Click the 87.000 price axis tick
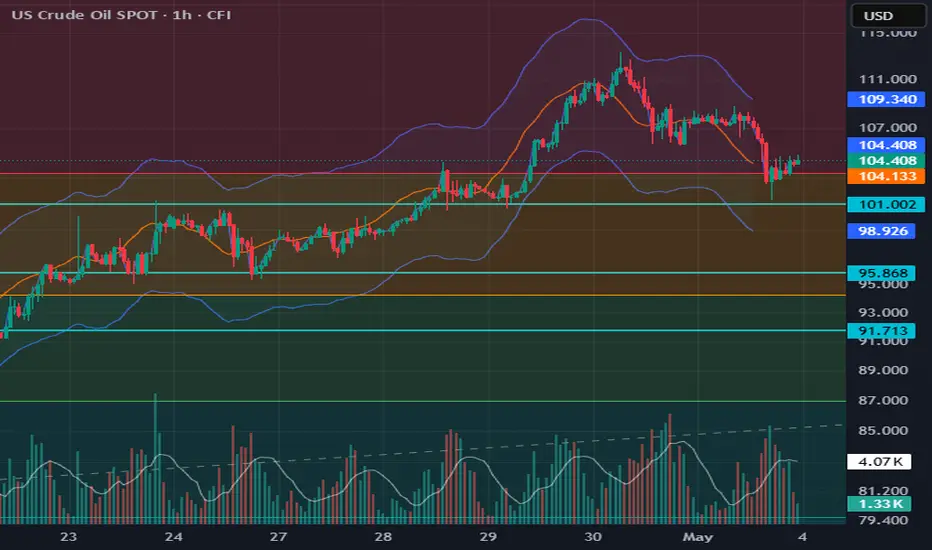 click(883, 401)
